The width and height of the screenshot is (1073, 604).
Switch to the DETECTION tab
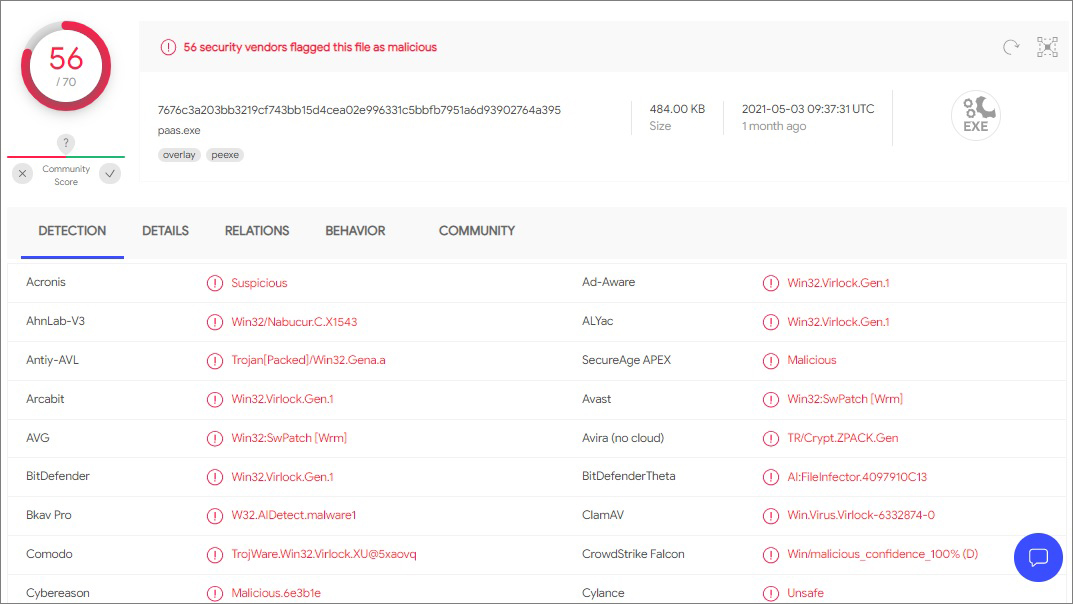click(x=72, y=231)
